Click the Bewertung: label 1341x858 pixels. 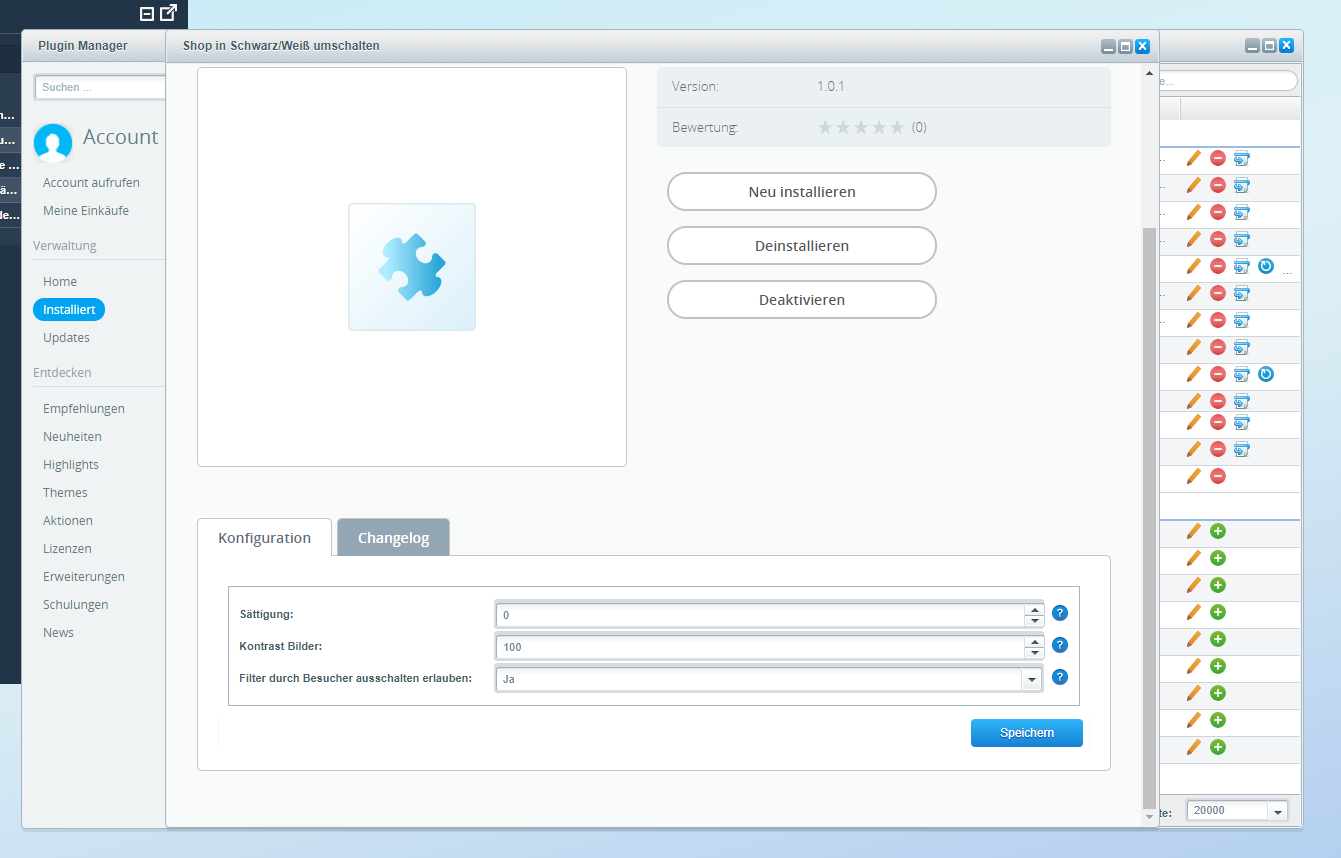pos(705,127)
